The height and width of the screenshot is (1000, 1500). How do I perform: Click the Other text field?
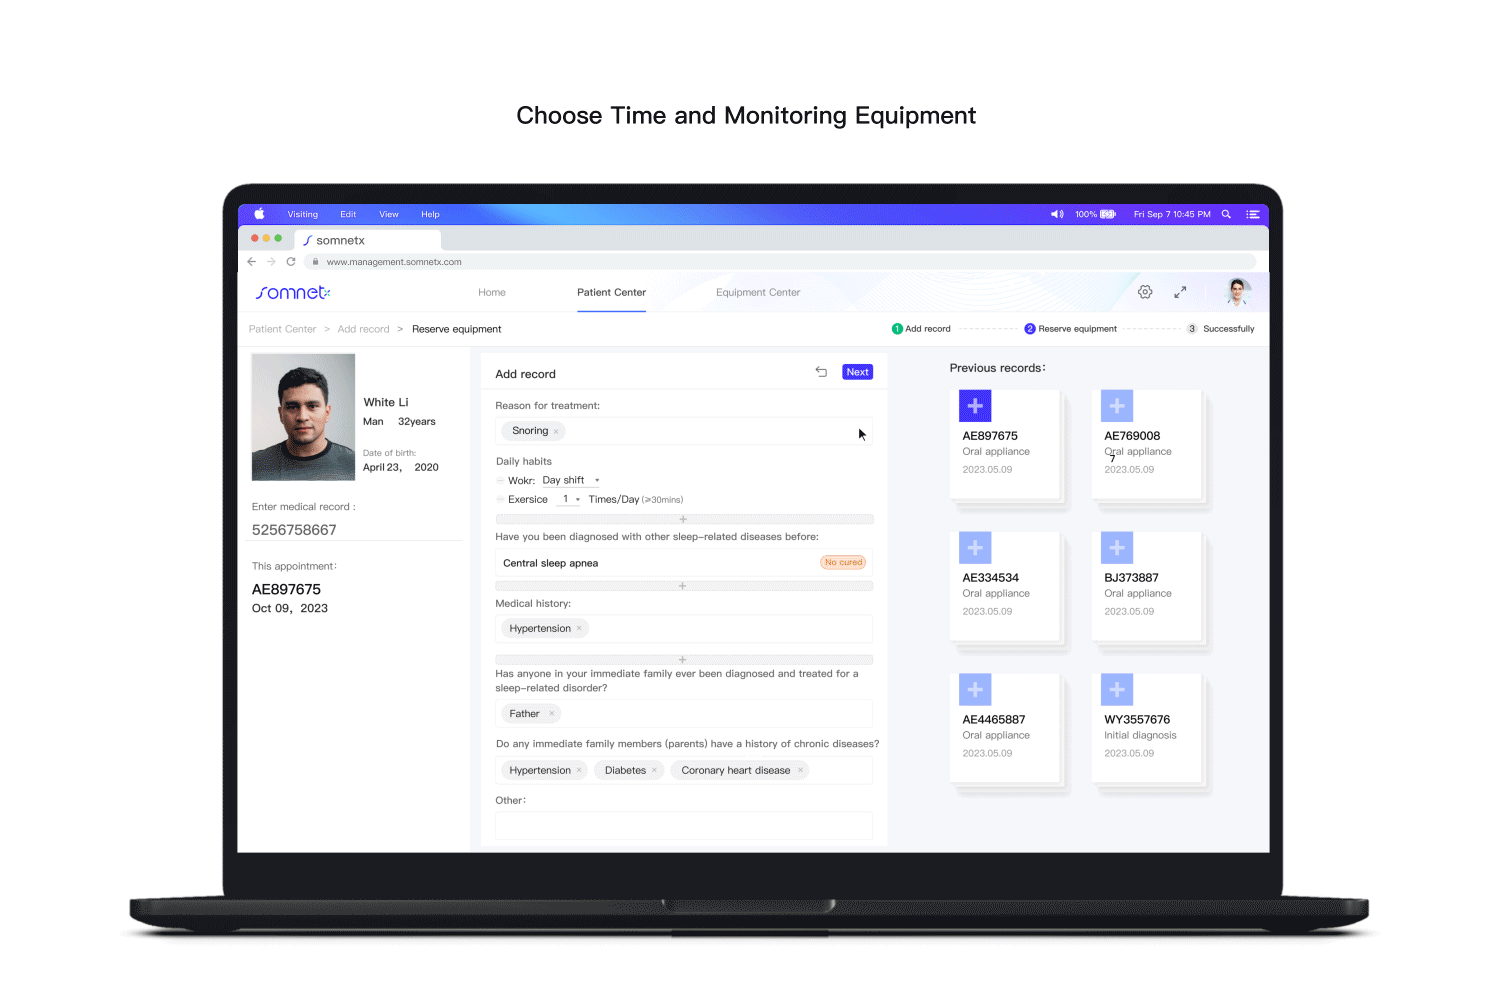(x=684, y=825)
